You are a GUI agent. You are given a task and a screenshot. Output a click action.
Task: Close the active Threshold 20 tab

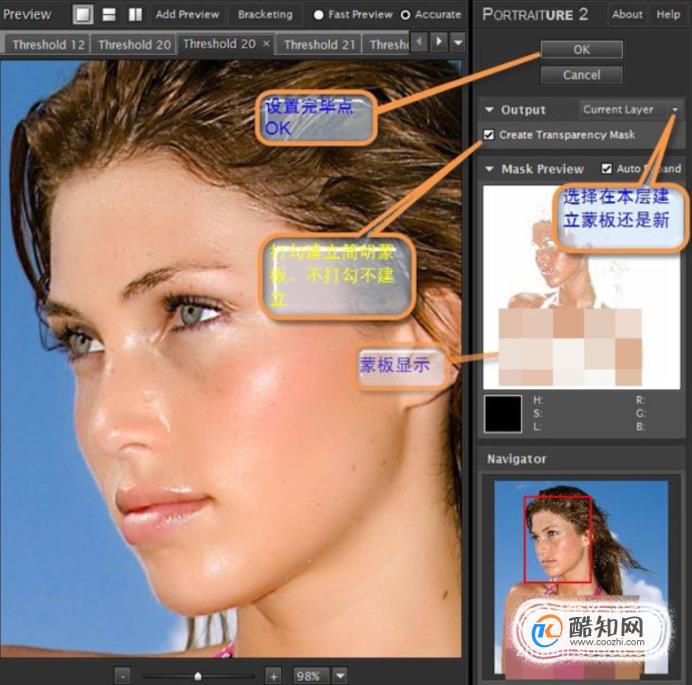click(x=266, y=43)
